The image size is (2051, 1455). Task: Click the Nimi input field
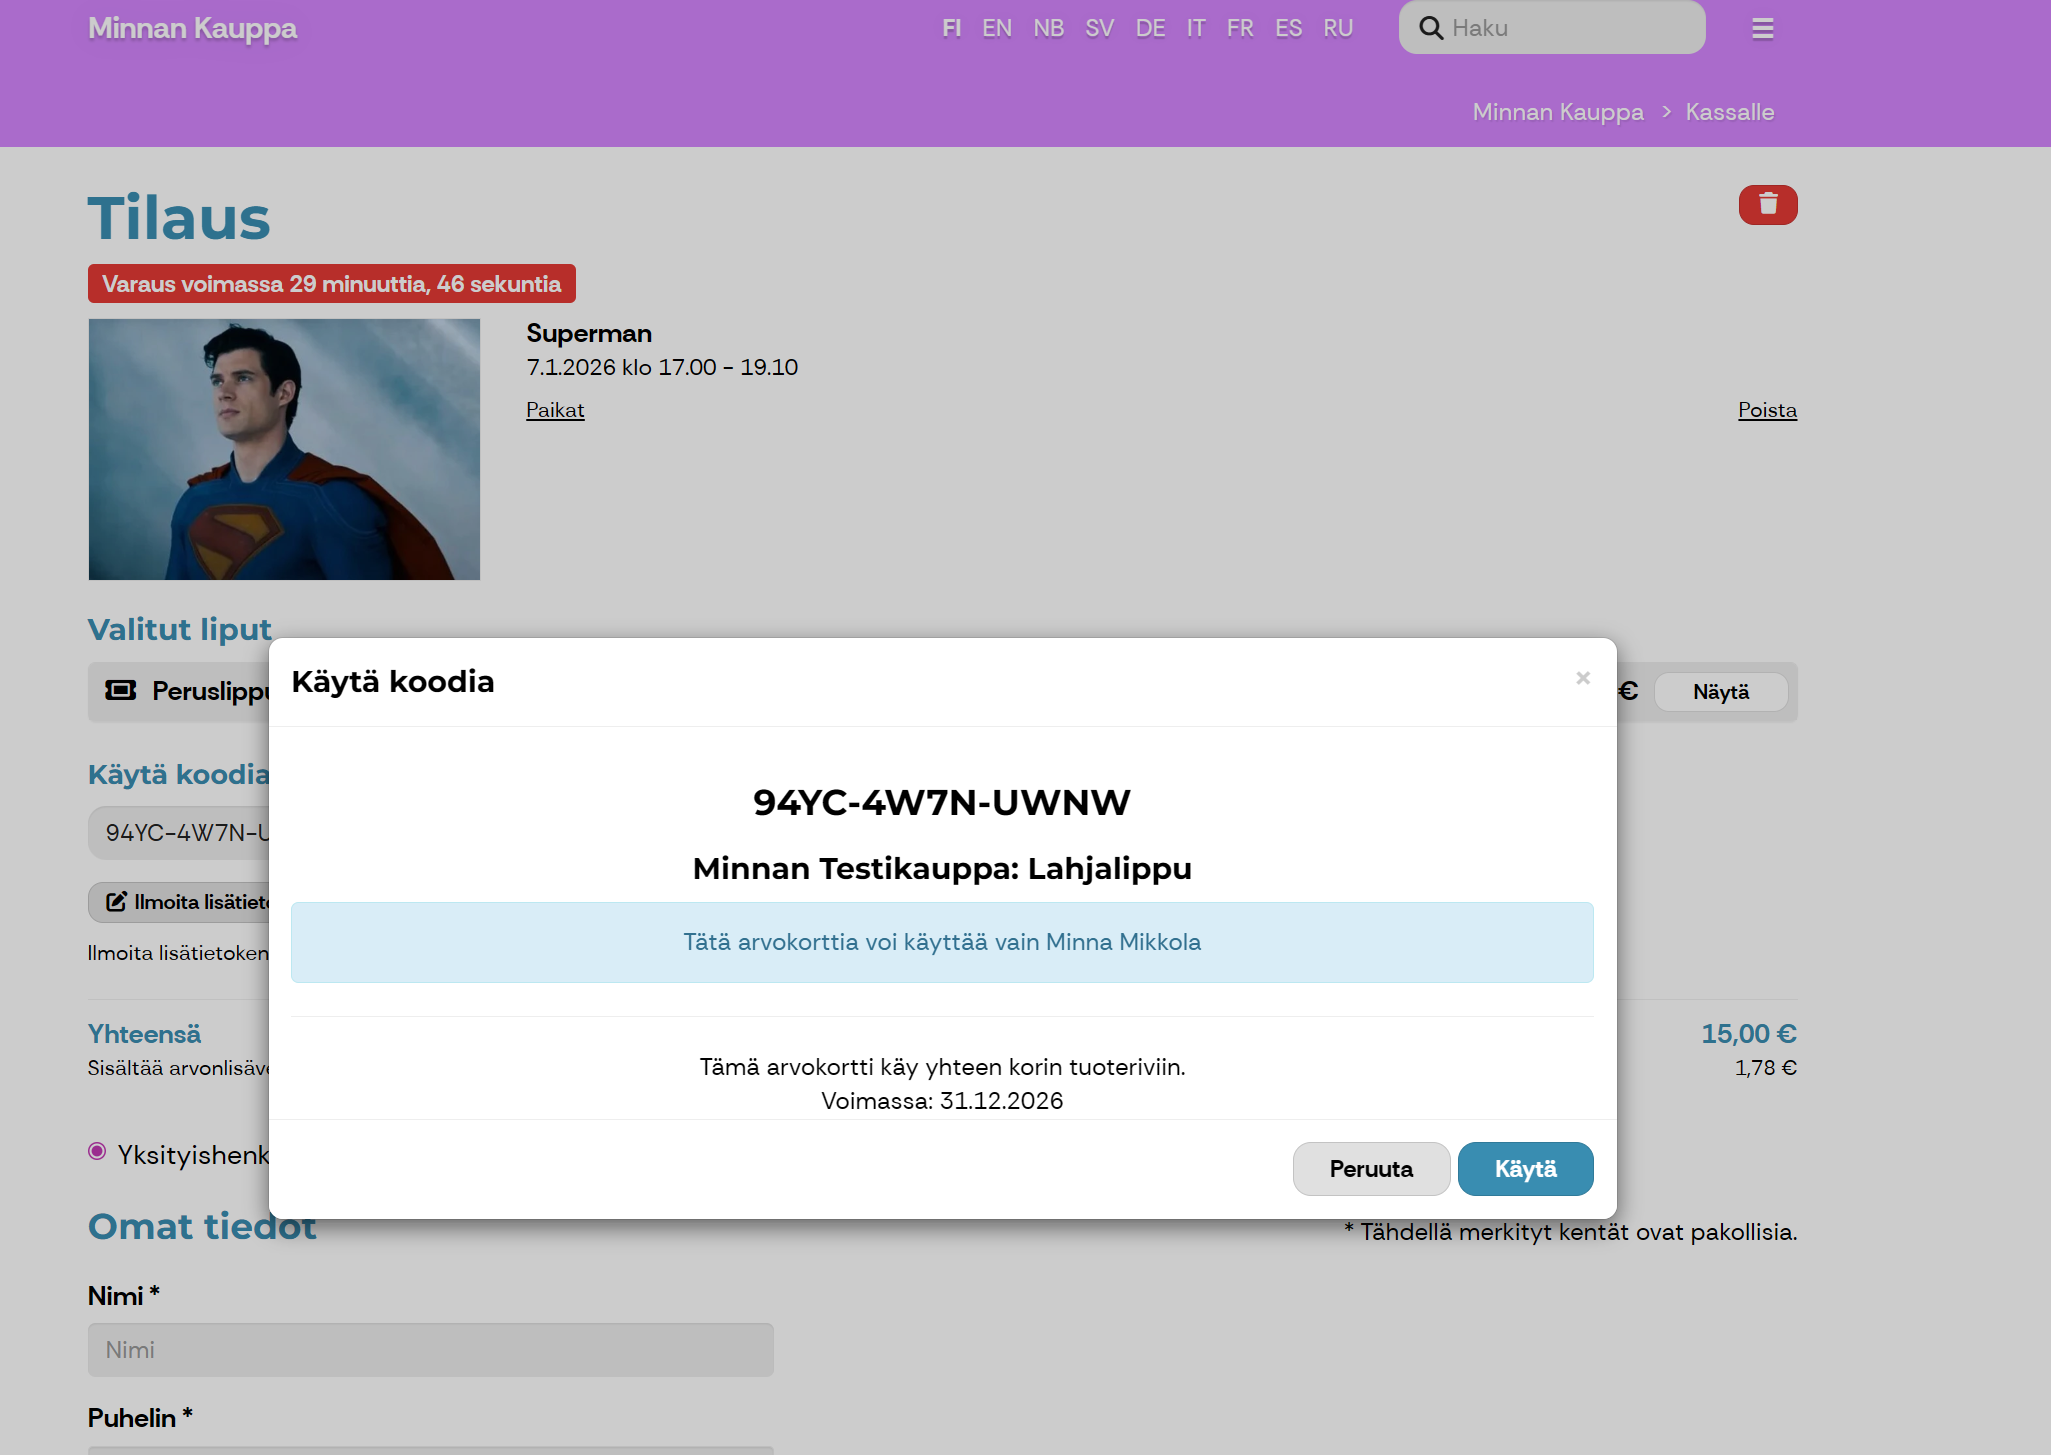[430, 1350]
